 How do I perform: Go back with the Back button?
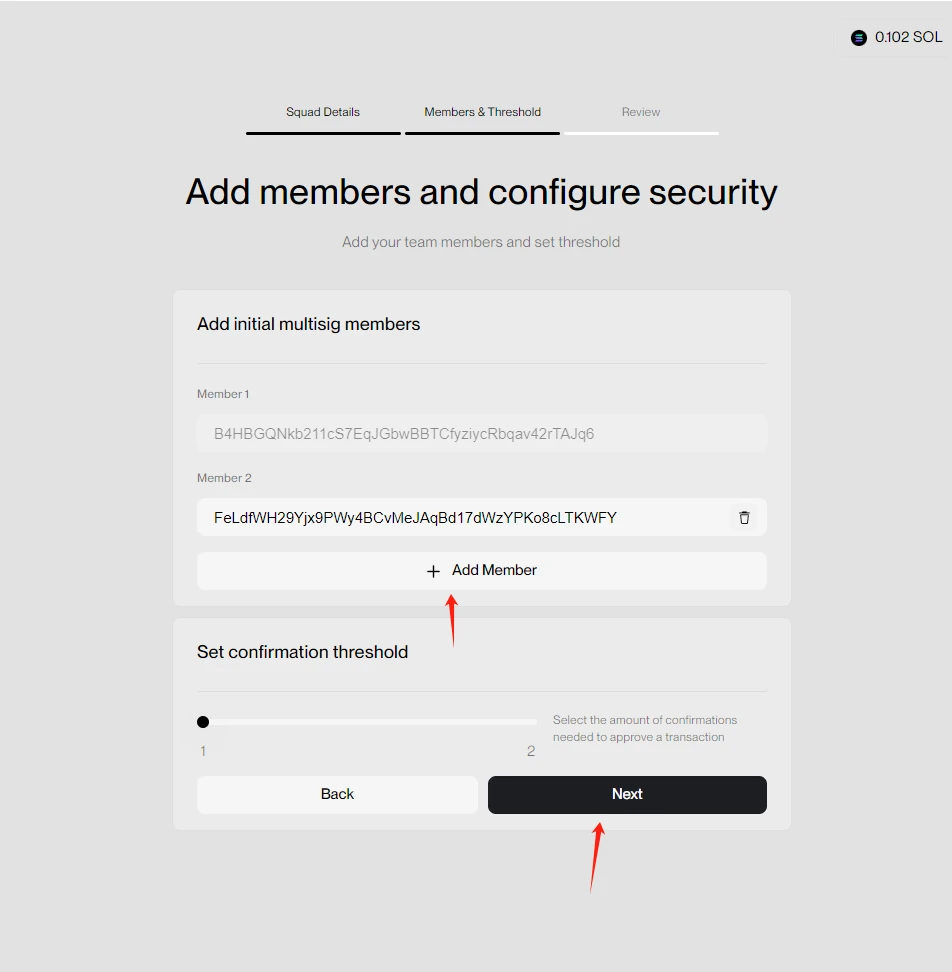click(337, 794)
